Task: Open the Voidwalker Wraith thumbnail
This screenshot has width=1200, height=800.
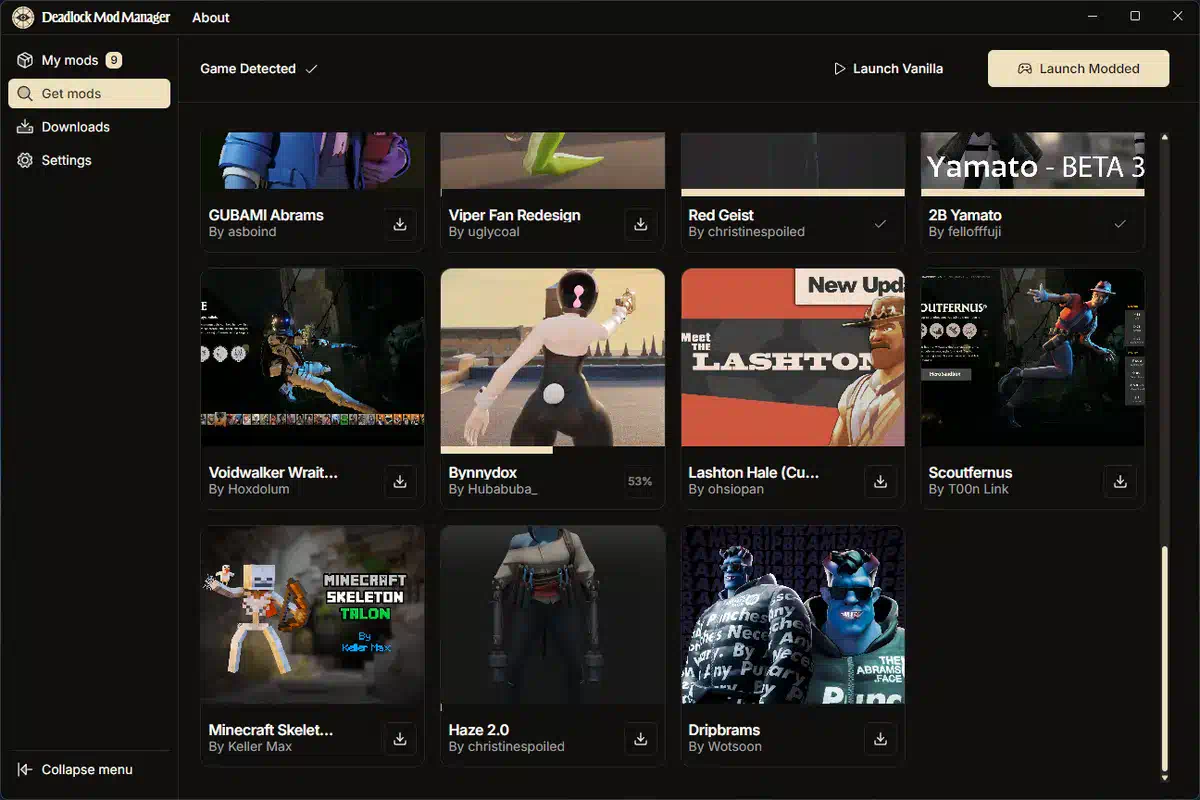Action: (313, 357)
